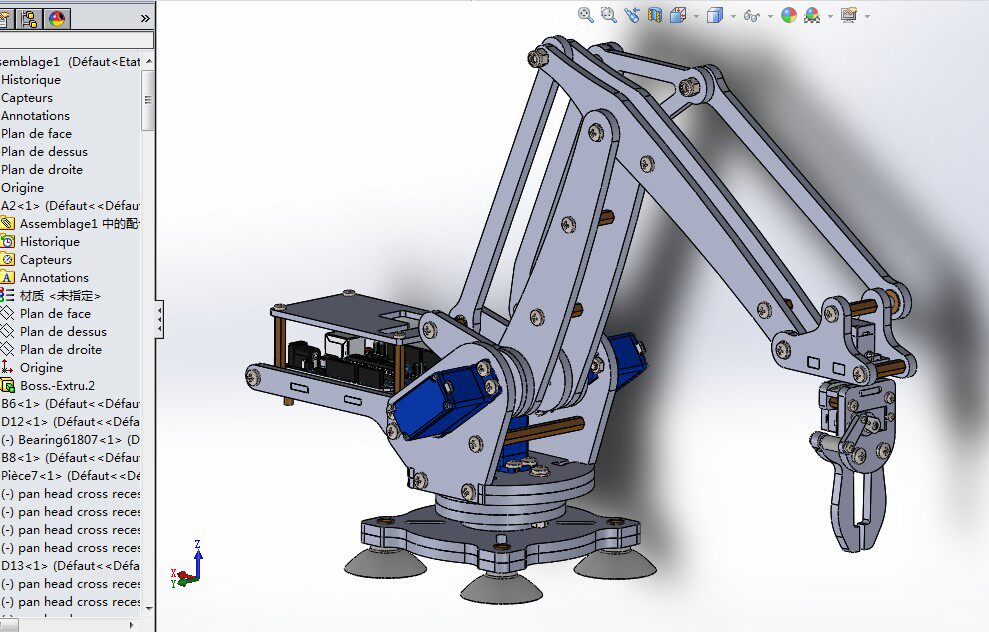This screenshot has width=989, height=632.
Task: Switch to the ConfigurationManager tab
Action: click(29, 19)
